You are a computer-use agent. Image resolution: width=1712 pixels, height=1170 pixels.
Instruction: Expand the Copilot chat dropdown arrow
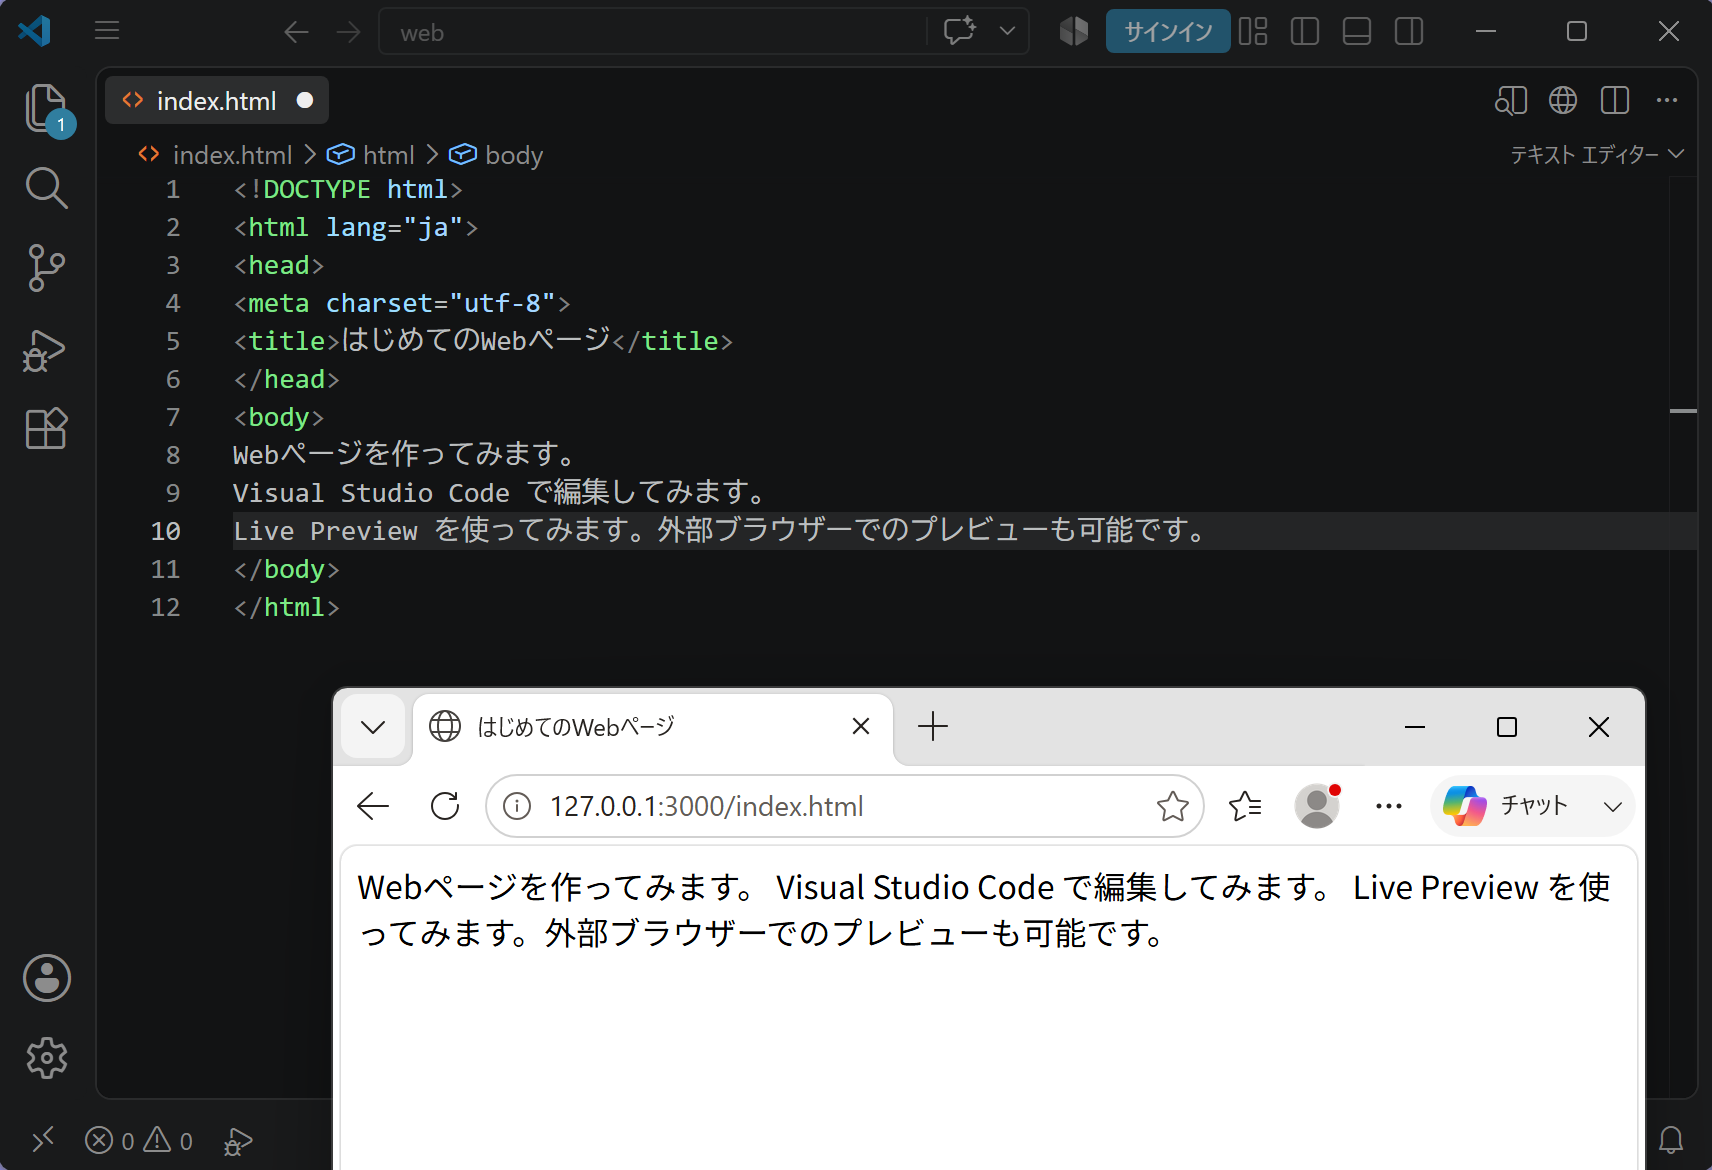(1007, 31)
